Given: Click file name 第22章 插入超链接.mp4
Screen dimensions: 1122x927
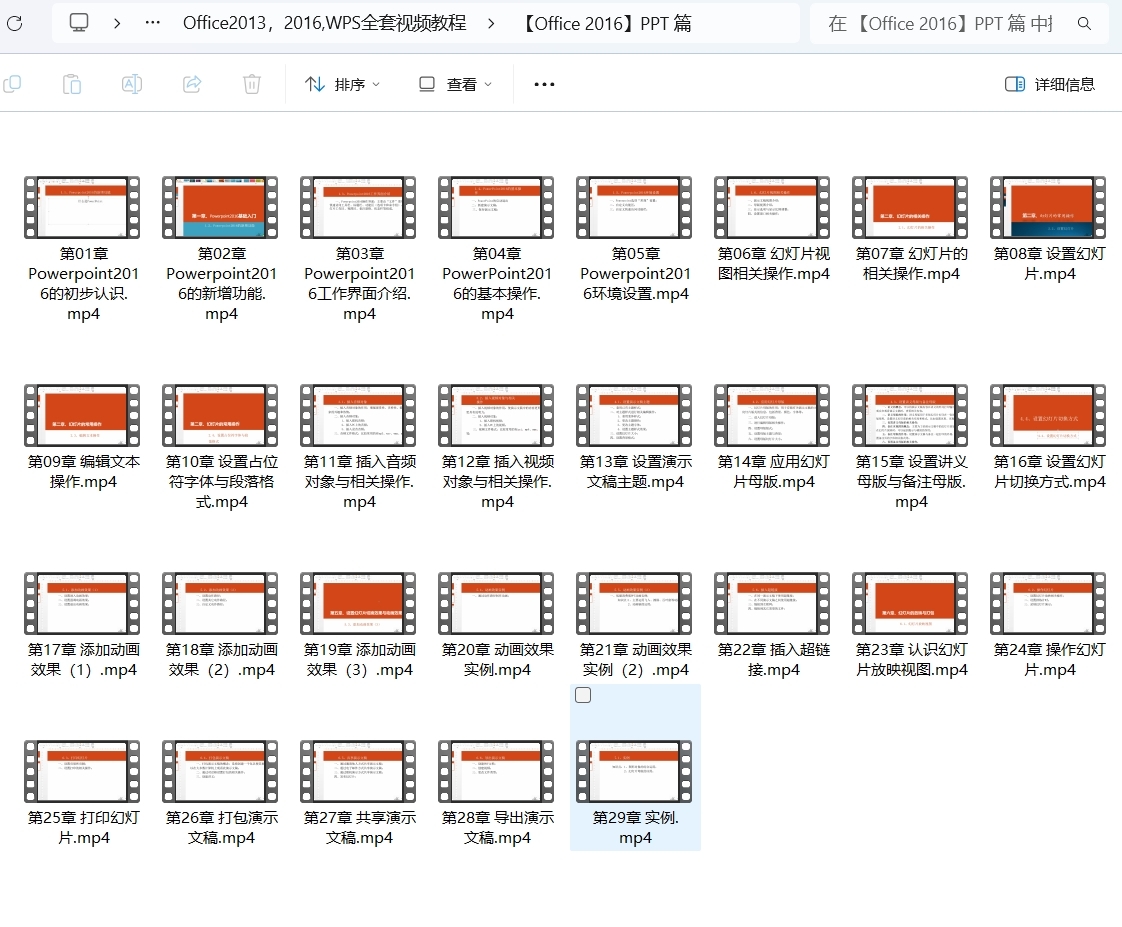Looking at the screenshot, I should (x=774, y=660).
